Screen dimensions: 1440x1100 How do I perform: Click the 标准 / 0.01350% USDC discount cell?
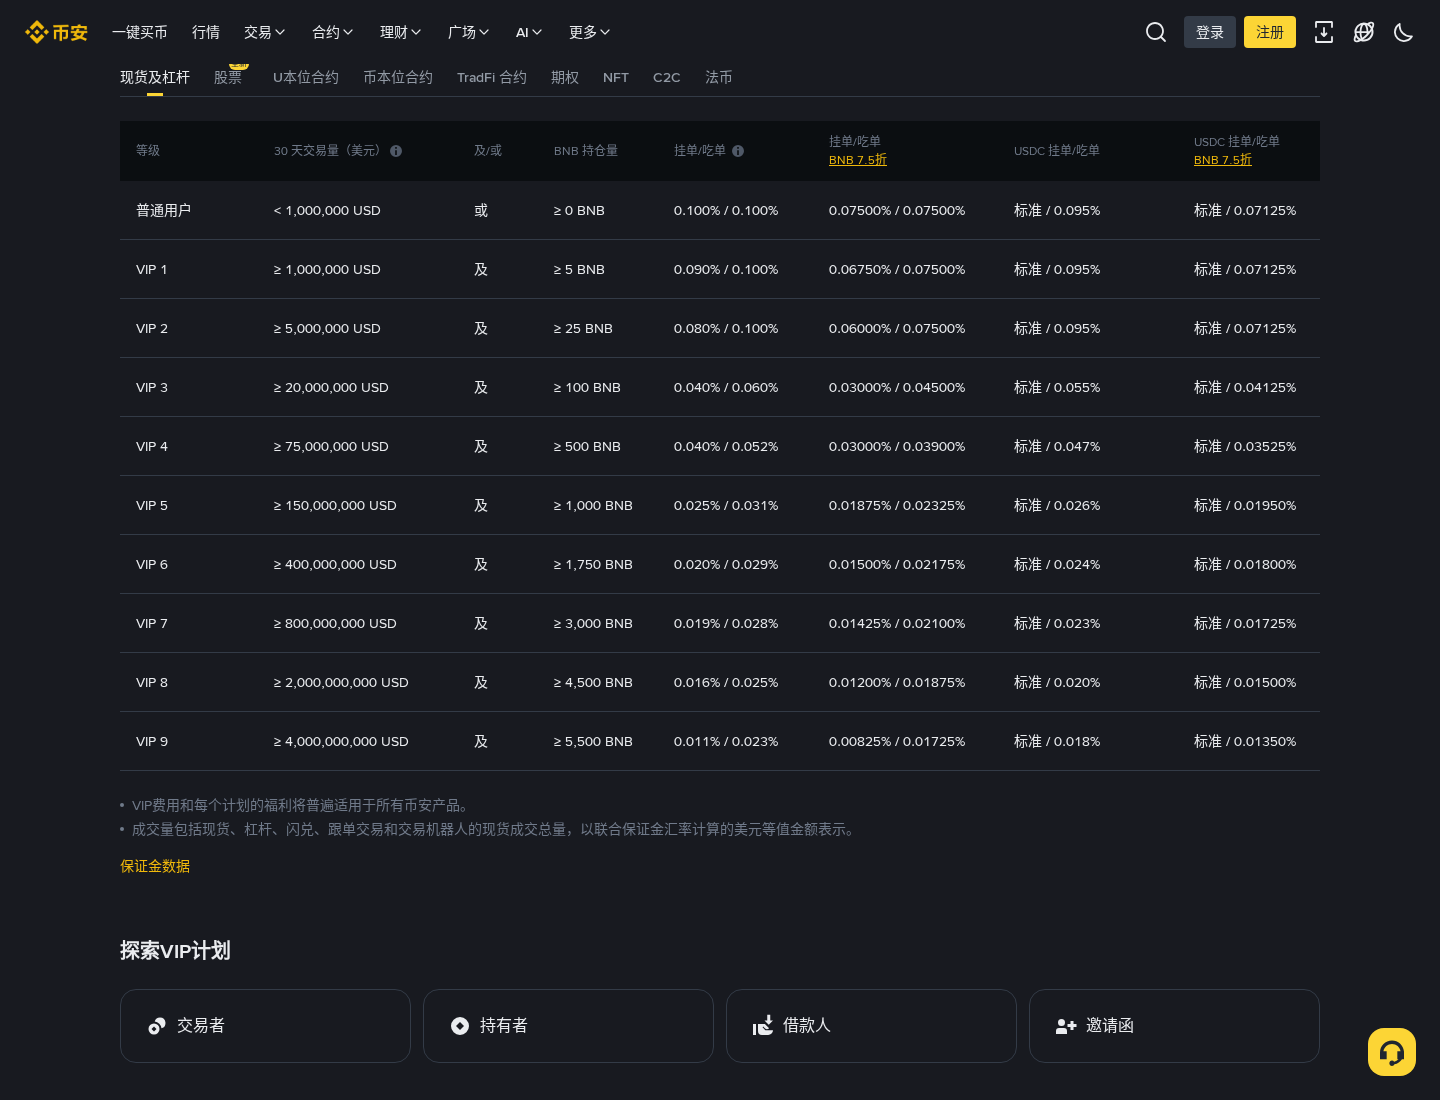pos(1245,741)
